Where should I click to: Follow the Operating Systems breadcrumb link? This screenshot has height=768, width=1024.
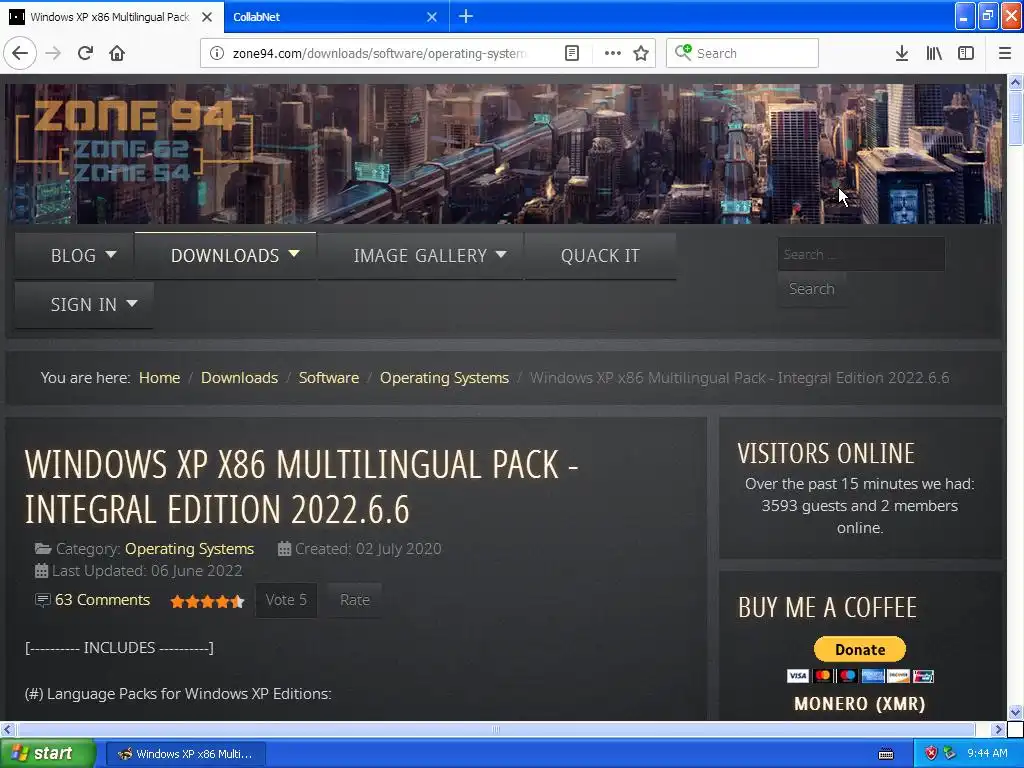pos(444,377)
